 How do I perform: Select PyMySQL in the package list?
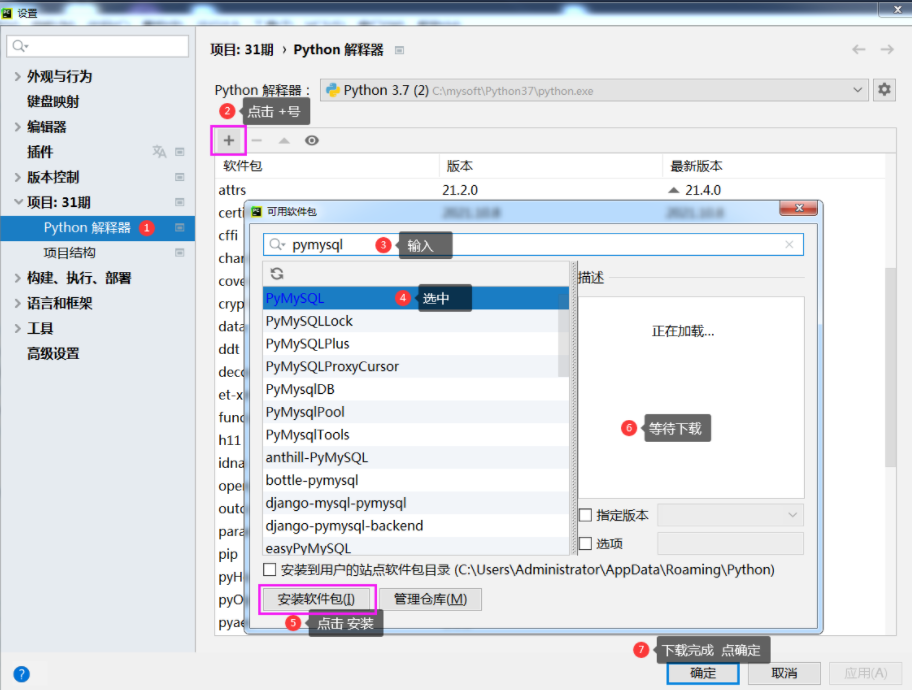(x=415, y=298)
